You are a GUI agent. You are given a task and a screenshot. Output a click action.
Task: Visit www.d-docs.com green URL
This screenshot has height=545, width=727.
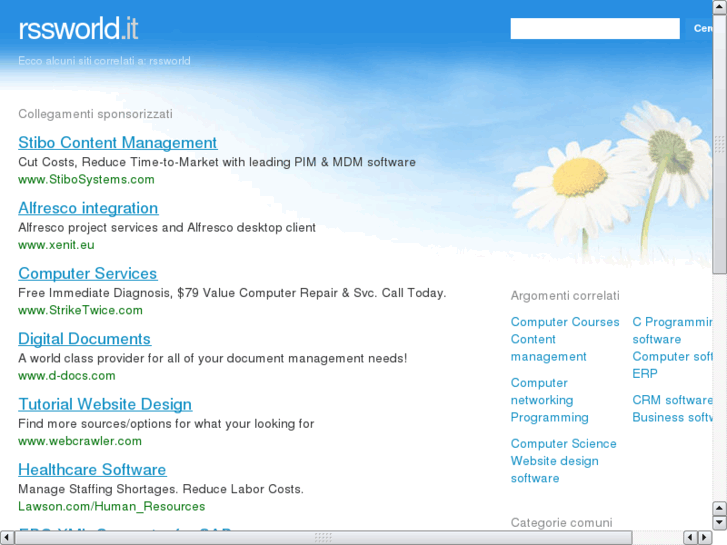click(67, 376)
